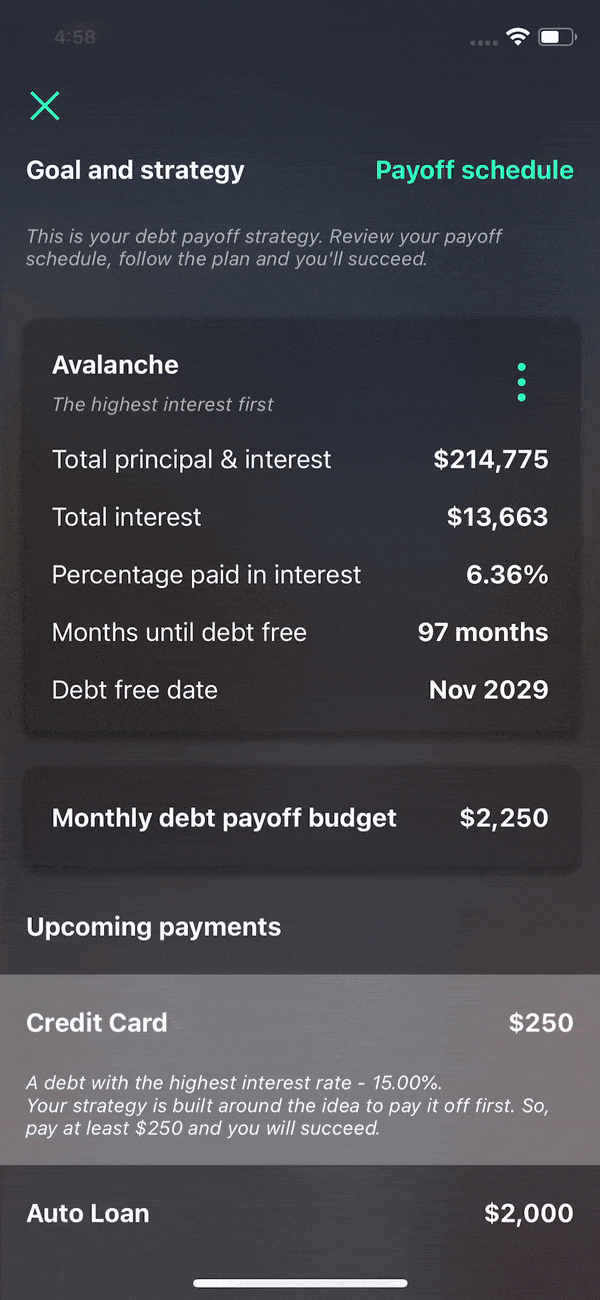The width and height of the screenshot is (600, 1300).
Task: Tap the Percentage paid in interest row
Action: [x=300, y=575]
